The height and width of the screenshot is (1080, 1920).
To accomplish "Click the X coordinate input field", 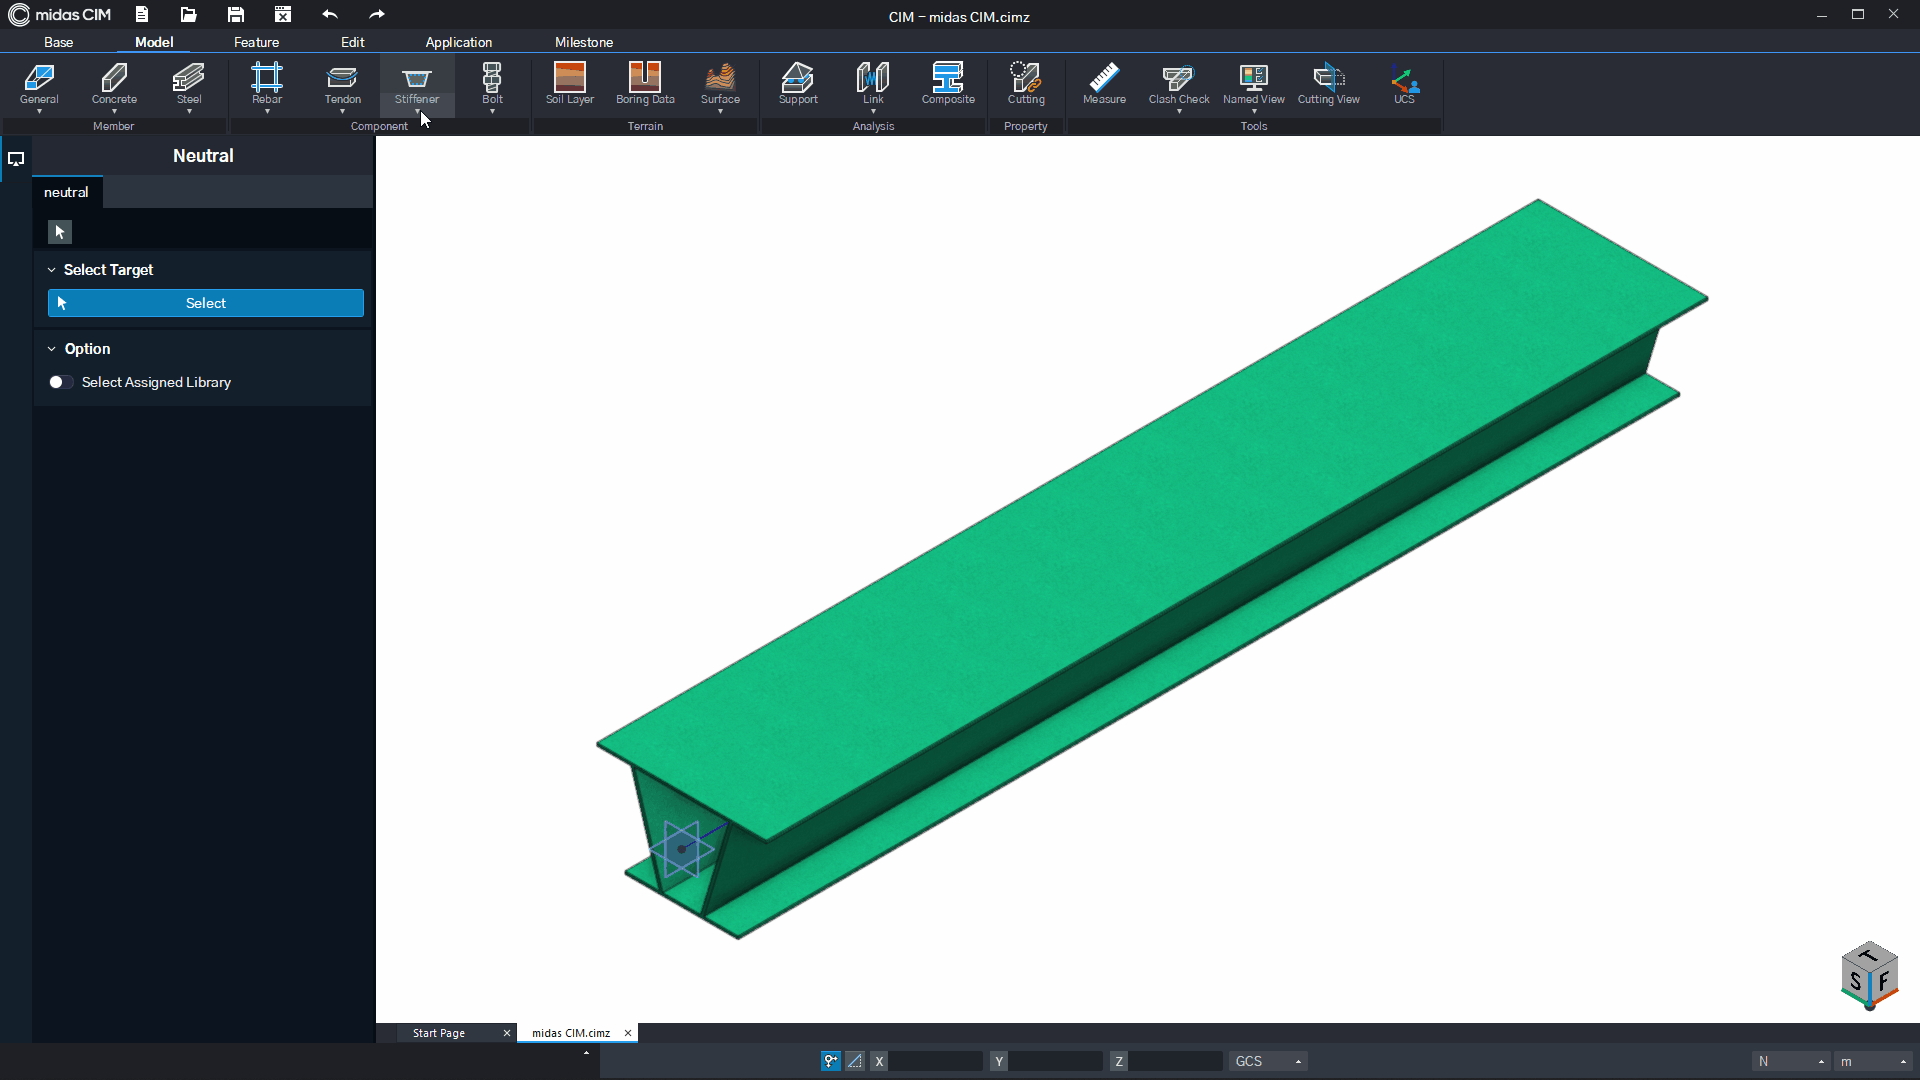I will pyautogui.click(x=935, y=1061).
